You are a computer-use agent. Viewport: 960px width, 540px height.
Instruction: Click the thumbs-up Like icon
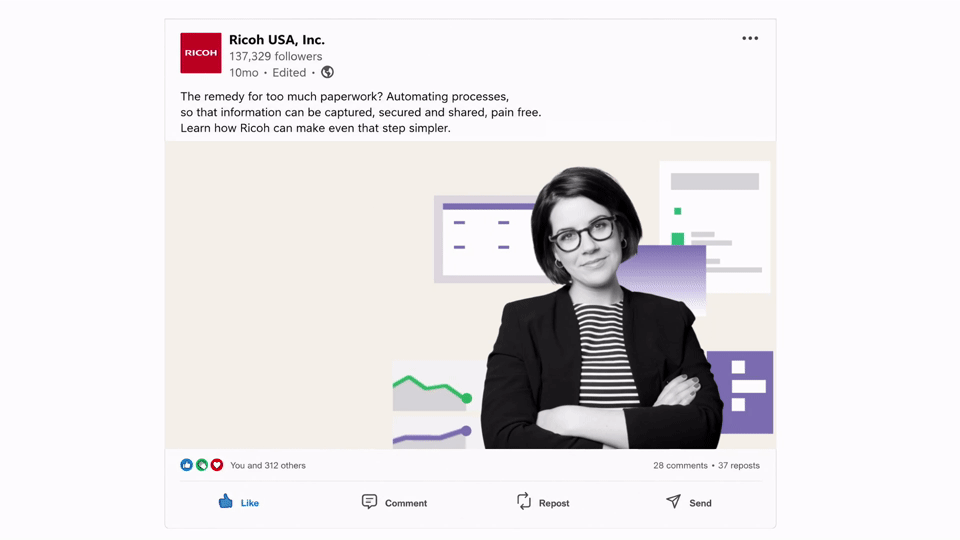(x=225, y=501)
